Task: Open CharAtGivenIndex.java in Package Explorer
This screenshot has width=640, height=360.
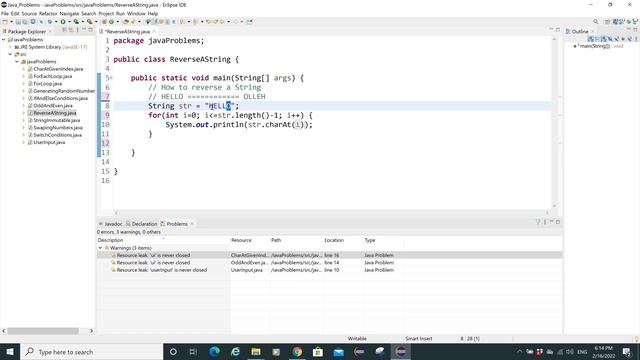Action: [58, 69]
